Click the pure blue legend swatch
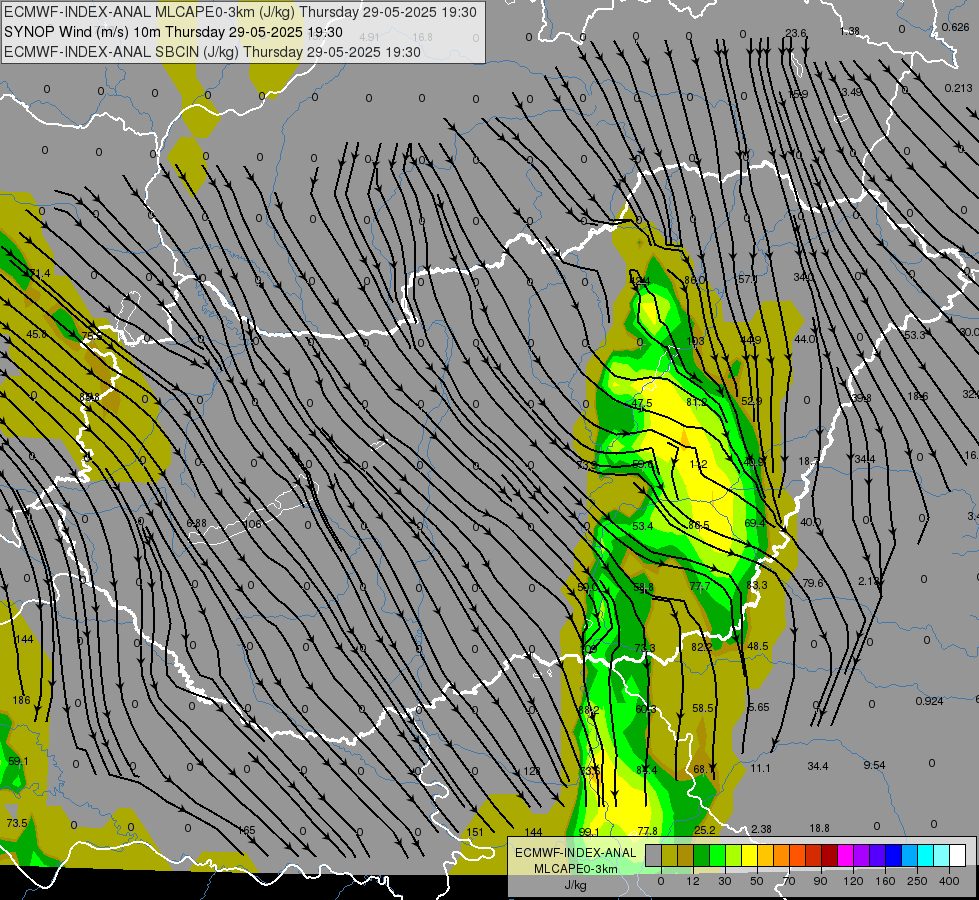Image resolution: width=979 pixels, height=900 pixels. coord(893,855)
